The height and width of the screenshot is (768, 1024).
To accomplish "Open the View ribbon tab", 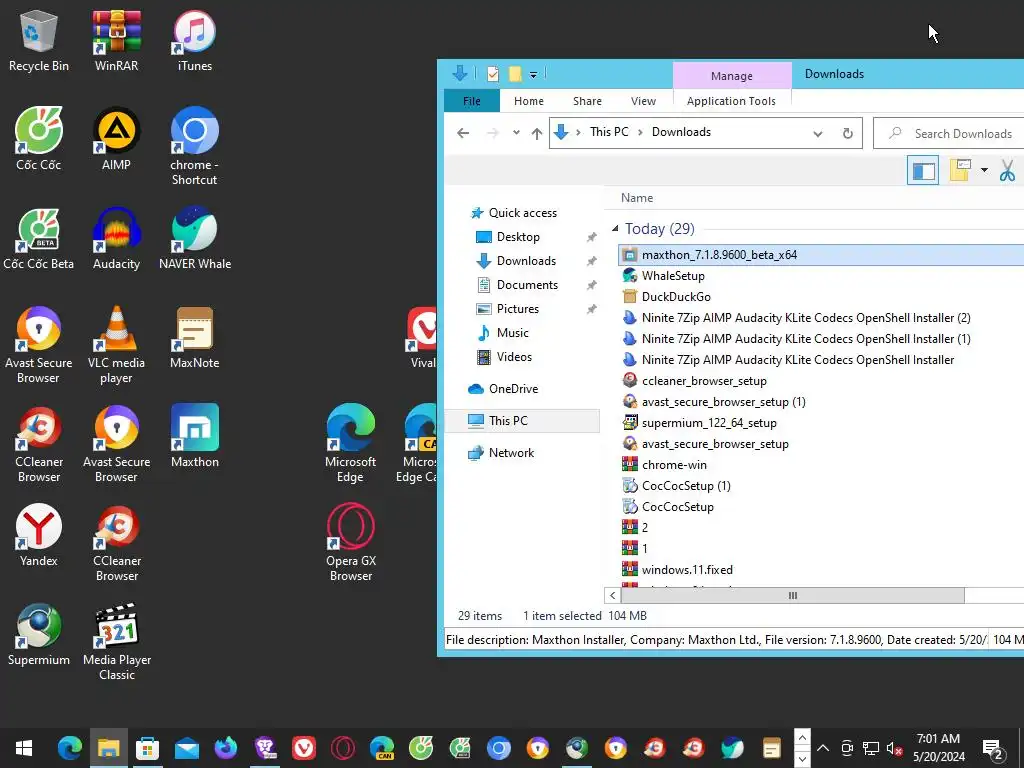I will point(643,101).
